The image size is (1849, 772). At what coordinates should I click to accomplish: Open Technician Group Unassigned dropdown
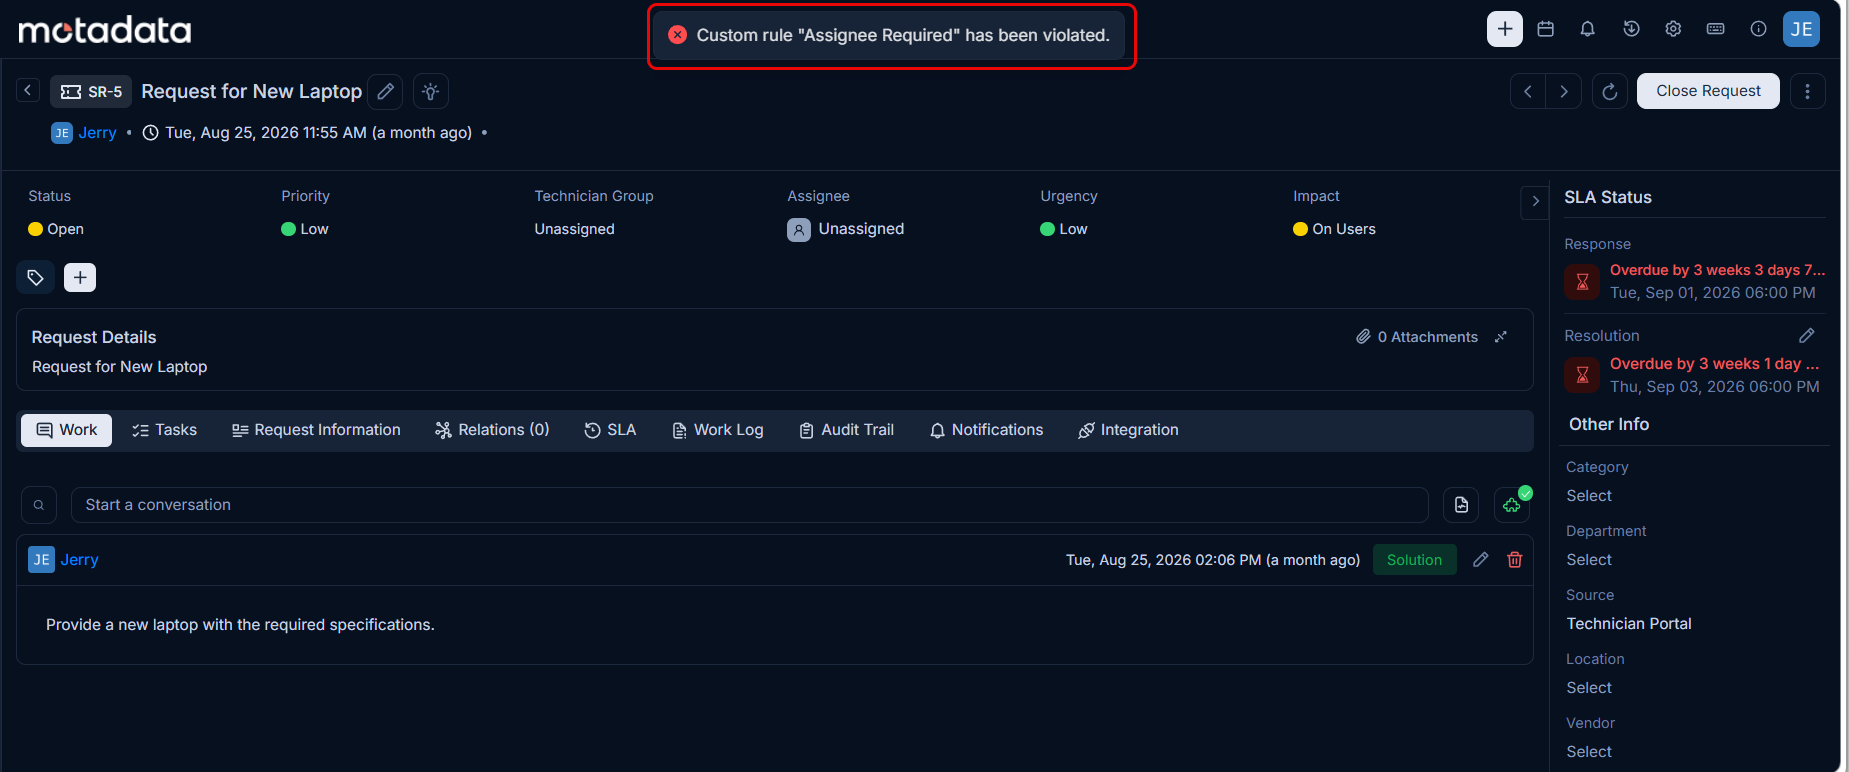(575, 229)
